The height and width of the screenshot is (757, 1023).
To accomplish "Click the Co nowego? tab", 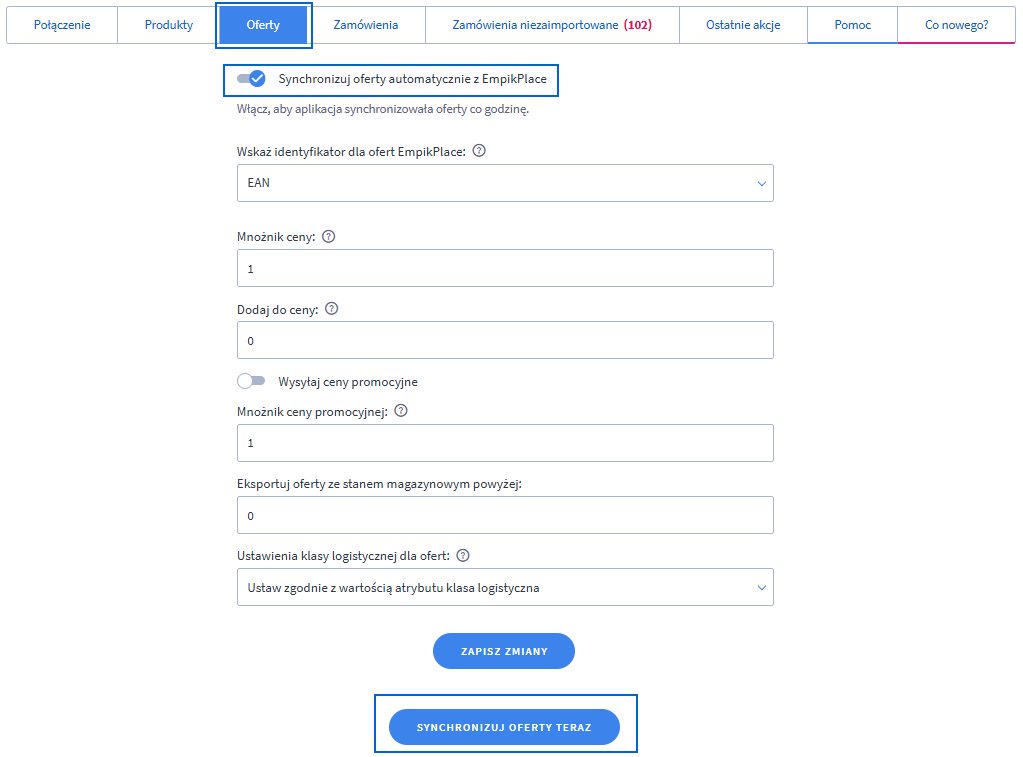I will tap(956, 25).
